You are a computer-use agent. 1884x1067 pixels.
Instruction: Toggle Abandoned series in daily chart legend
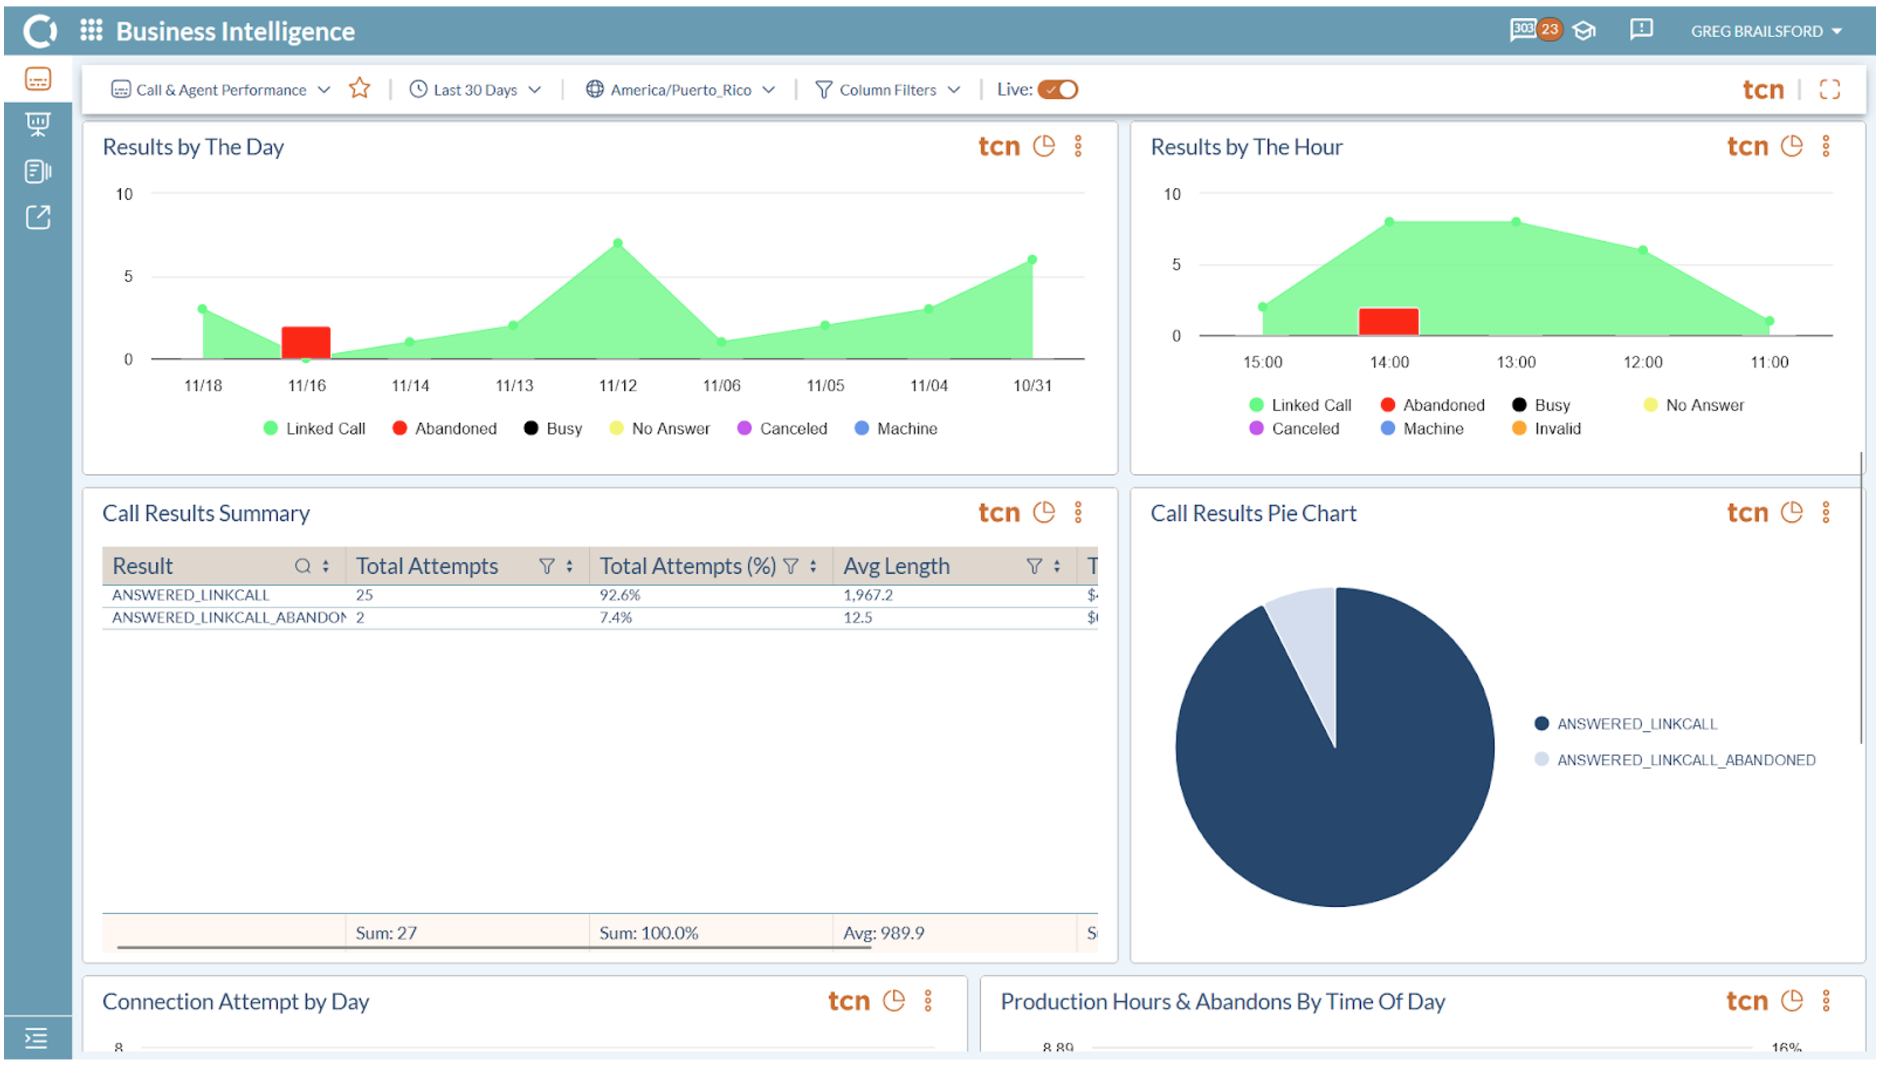[x=444, y=428]
